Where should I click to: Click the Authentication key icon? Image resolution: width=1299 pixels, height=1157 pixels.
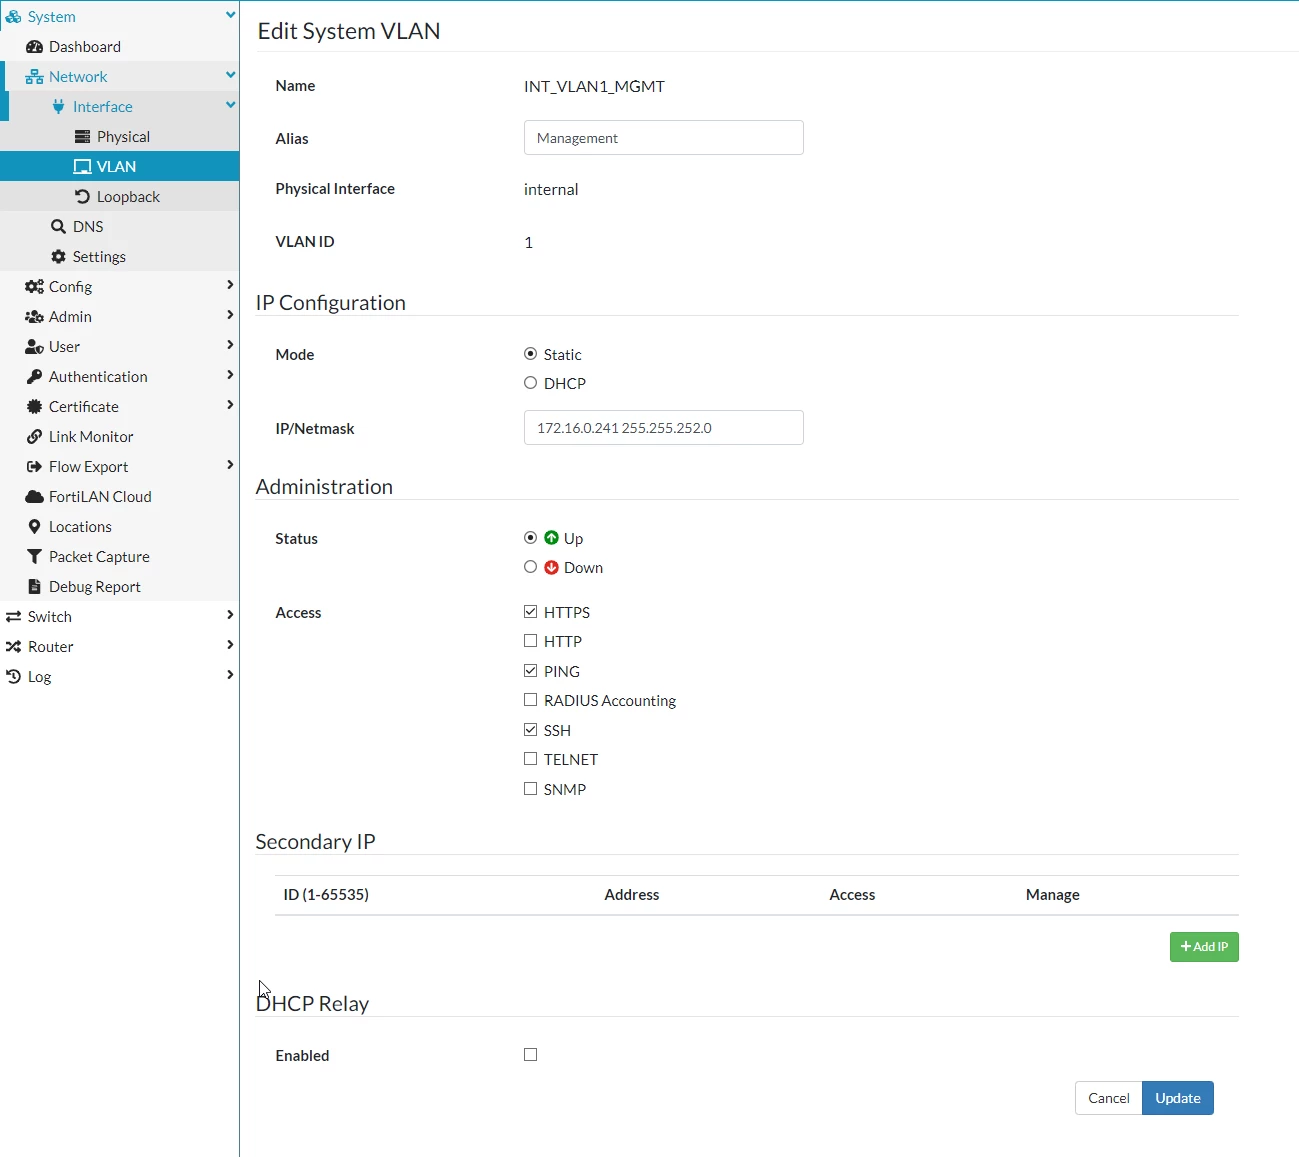pyautogui.click(x=34, y=377)
